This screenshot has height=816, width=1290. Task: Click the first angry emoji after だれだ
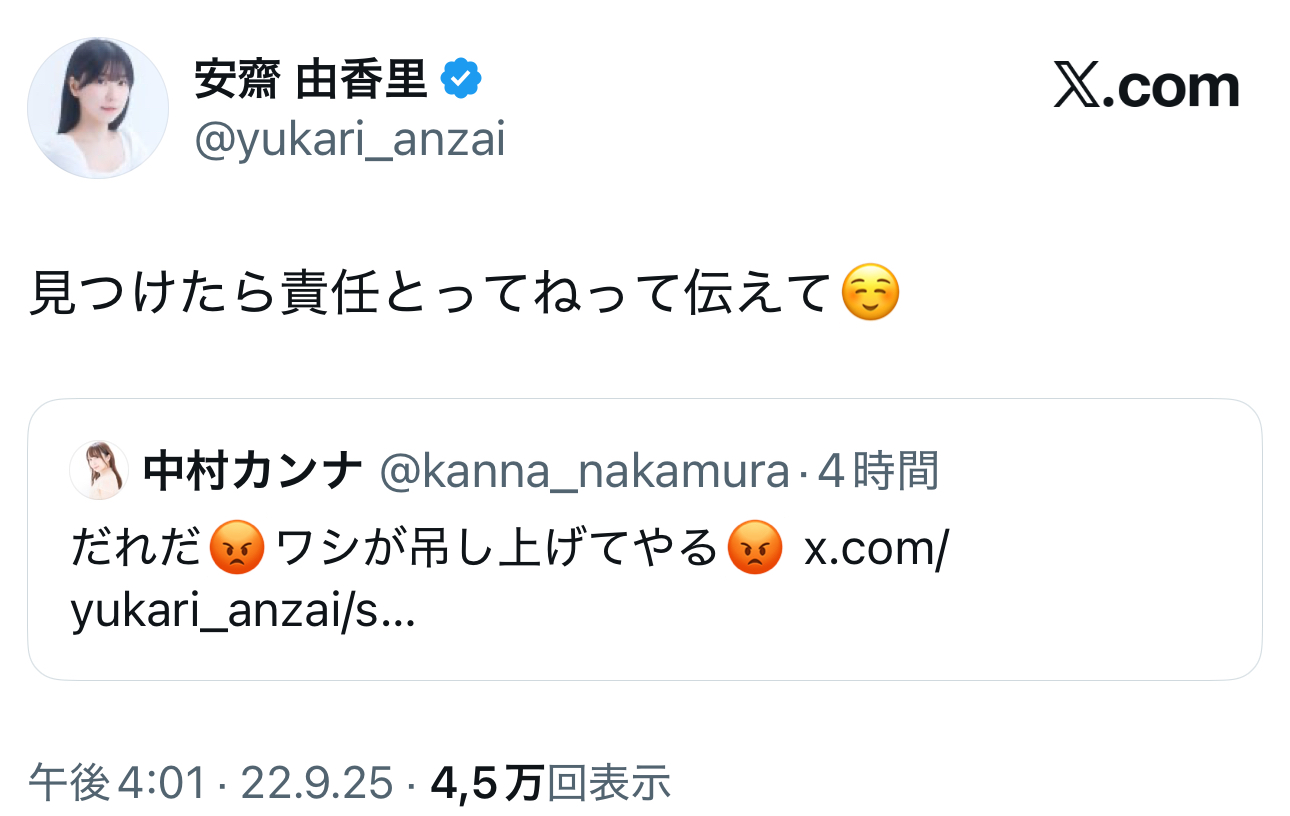238,549
